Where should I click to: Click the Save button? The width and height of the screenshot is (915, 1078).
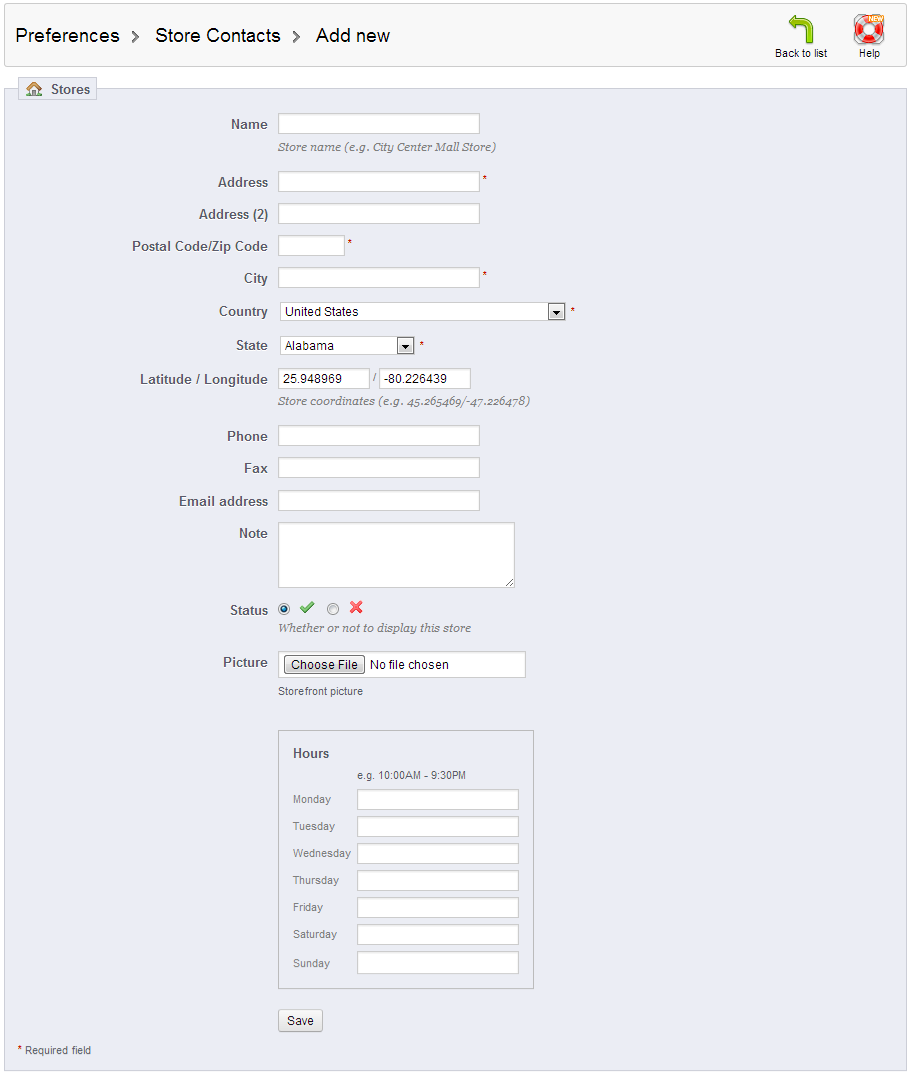(300, 1021)
